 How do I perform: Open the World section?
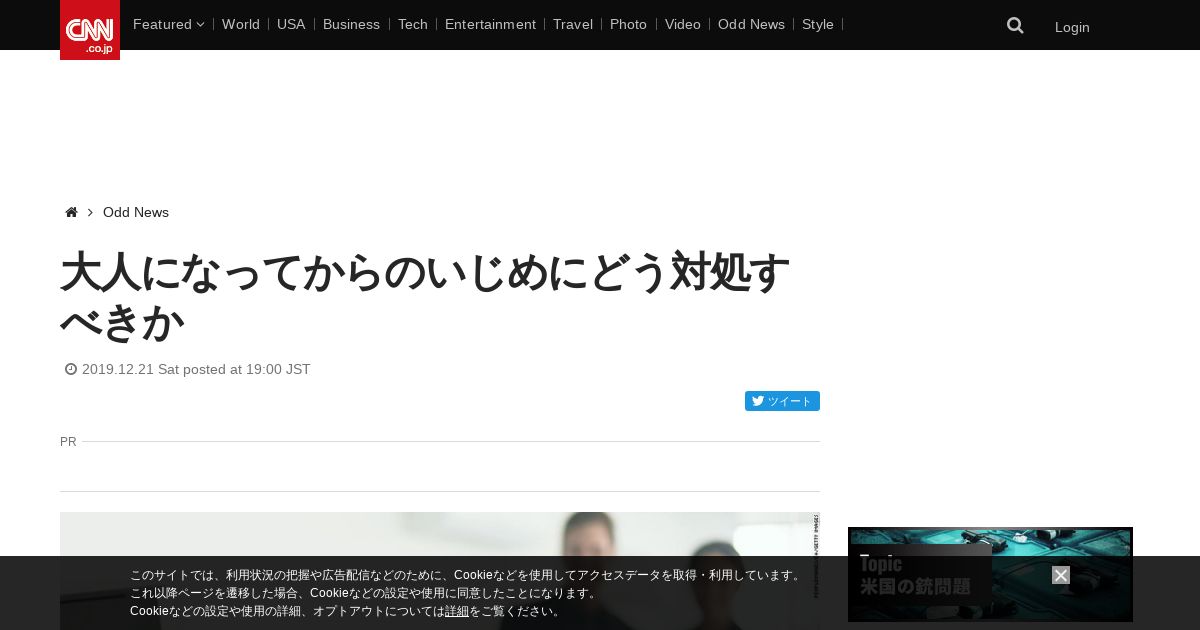(x=241, y=24)
